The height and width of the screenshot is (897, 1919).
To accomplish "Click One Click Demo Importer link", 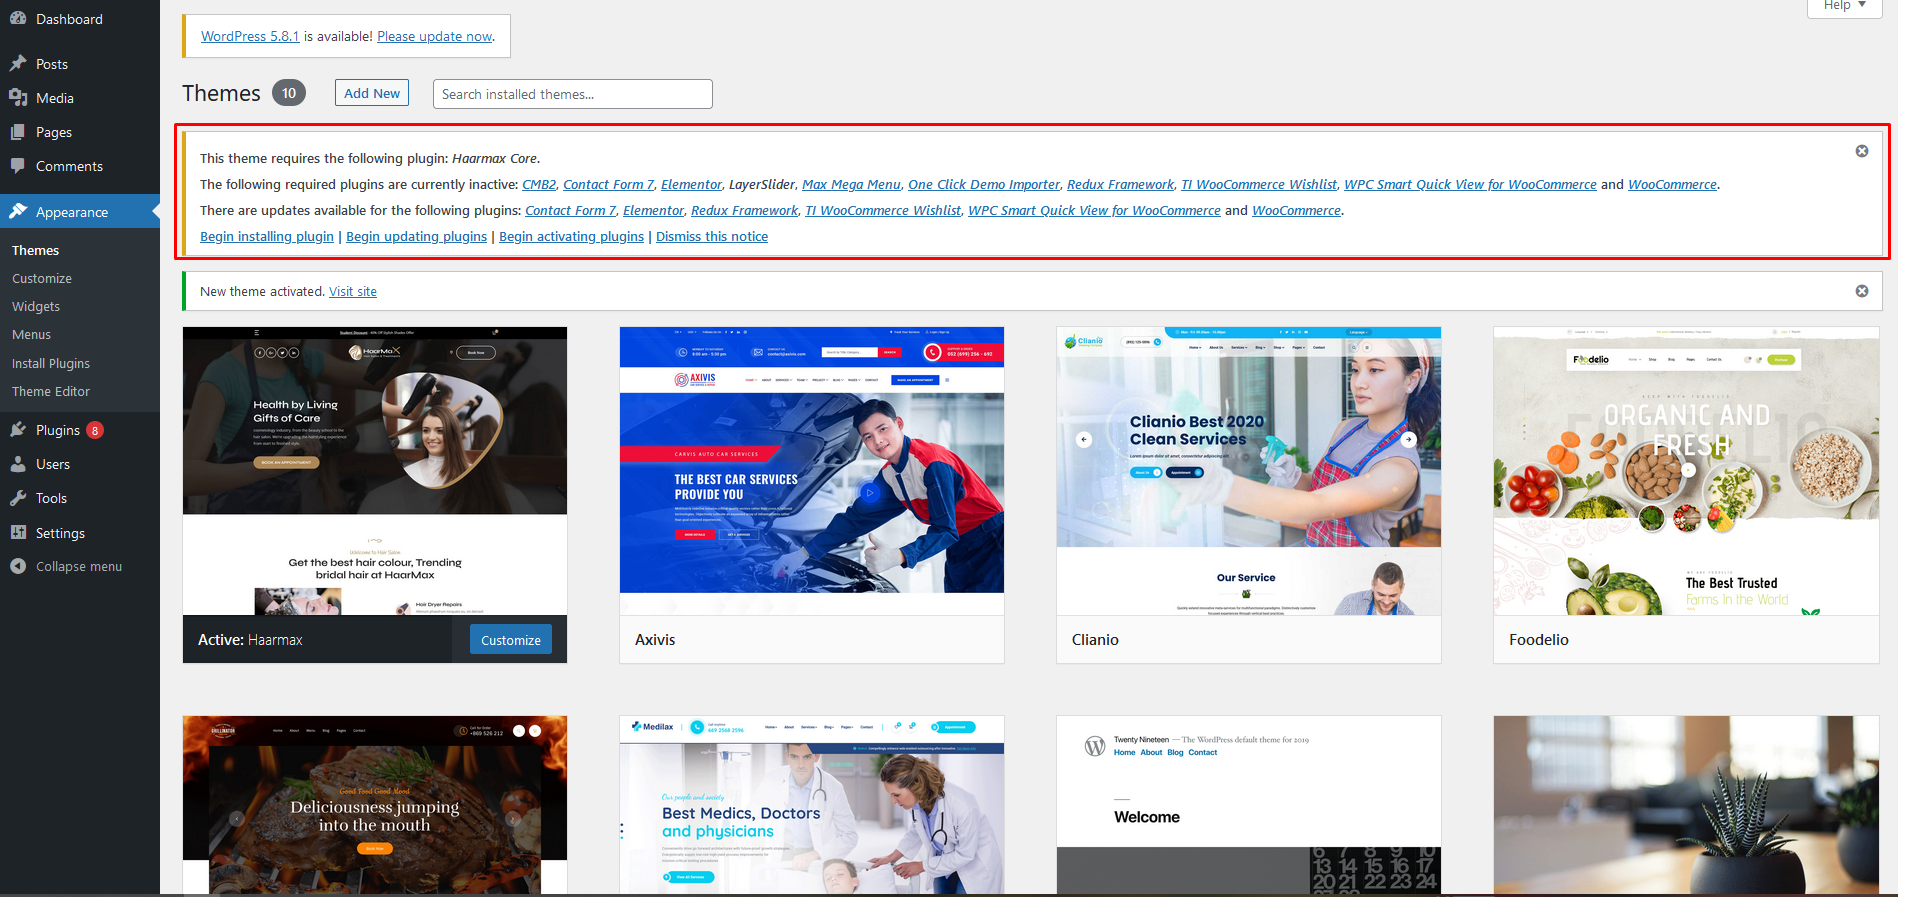I will tap(984, 184).
